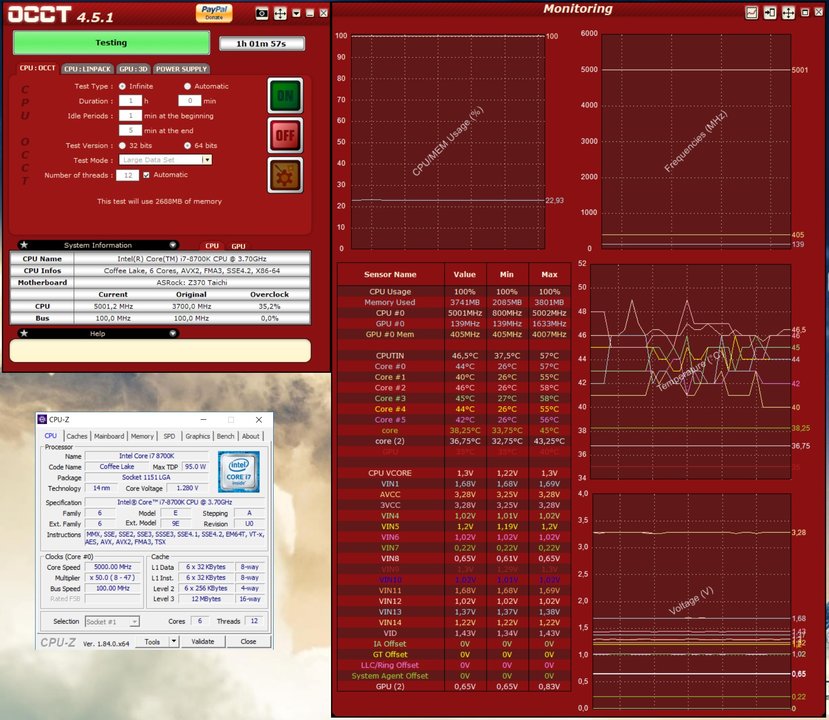
Task: Switch to GPU:3D tab
Action: pos(133,69)
